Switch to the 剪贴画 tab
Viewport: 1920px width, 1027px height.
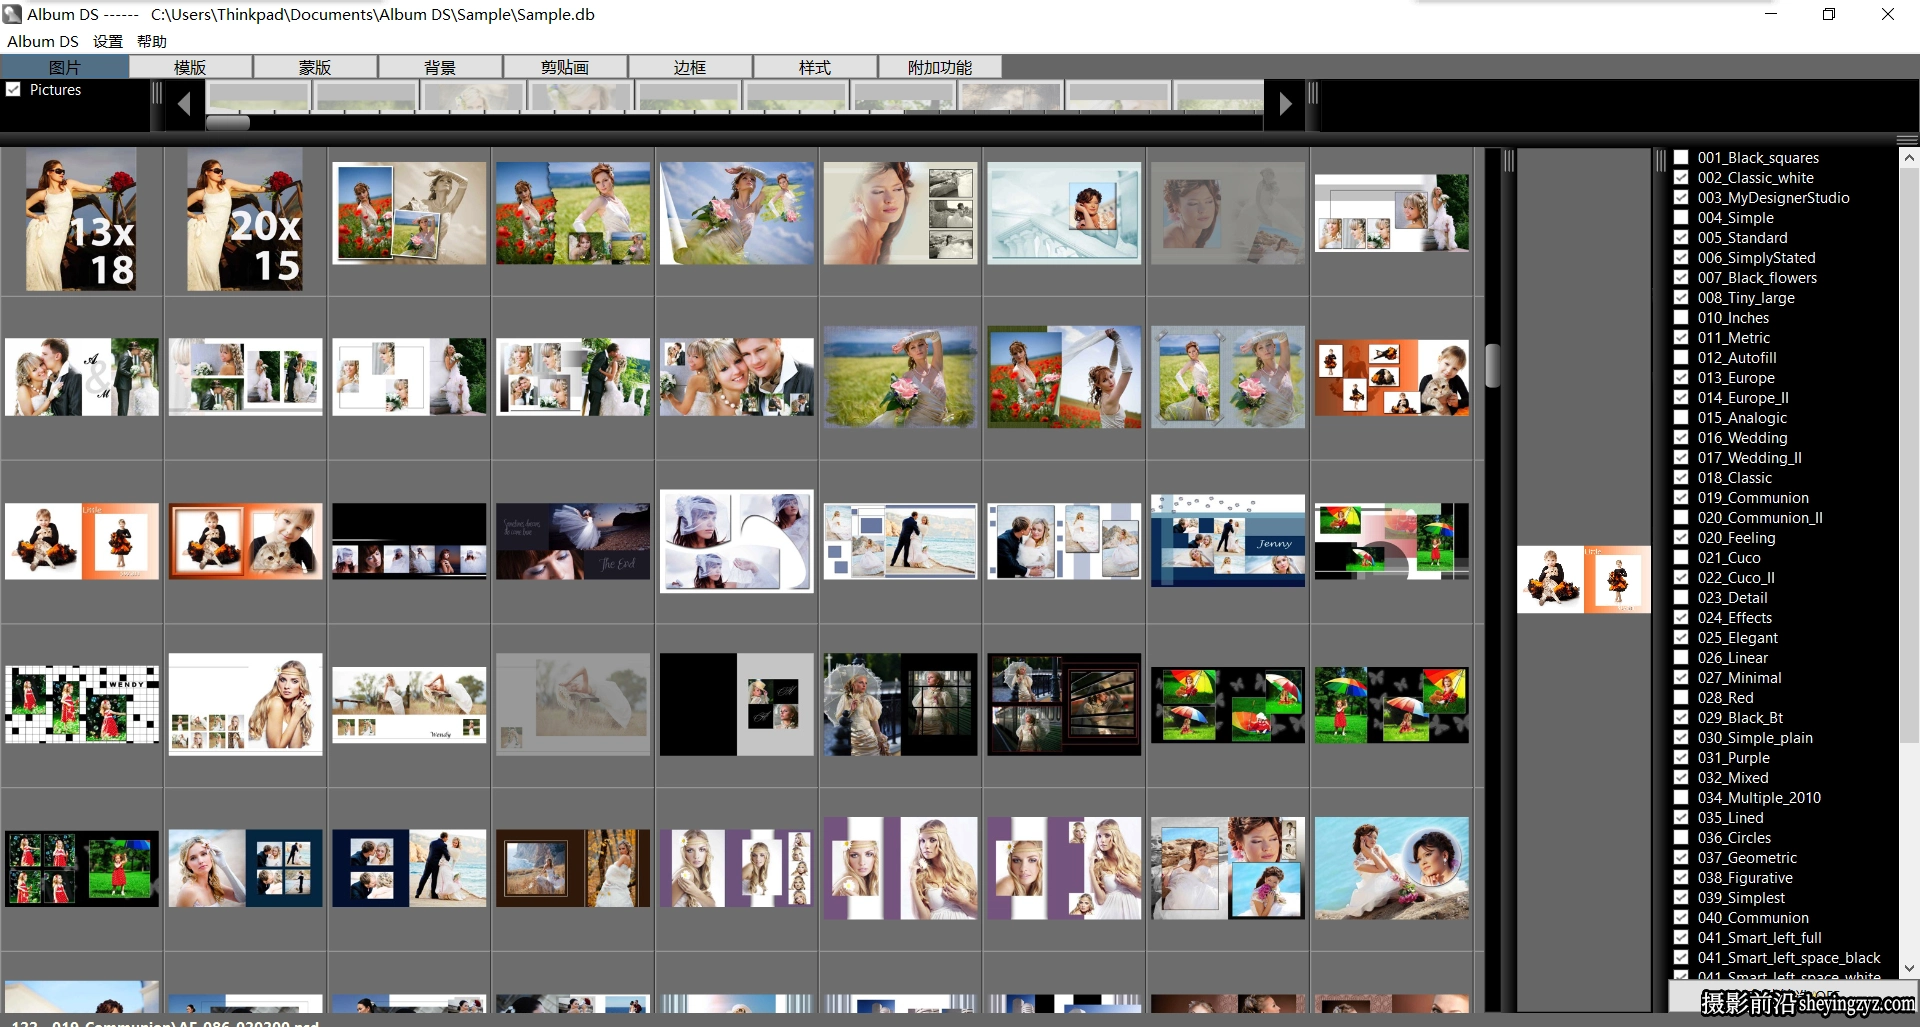565,67
